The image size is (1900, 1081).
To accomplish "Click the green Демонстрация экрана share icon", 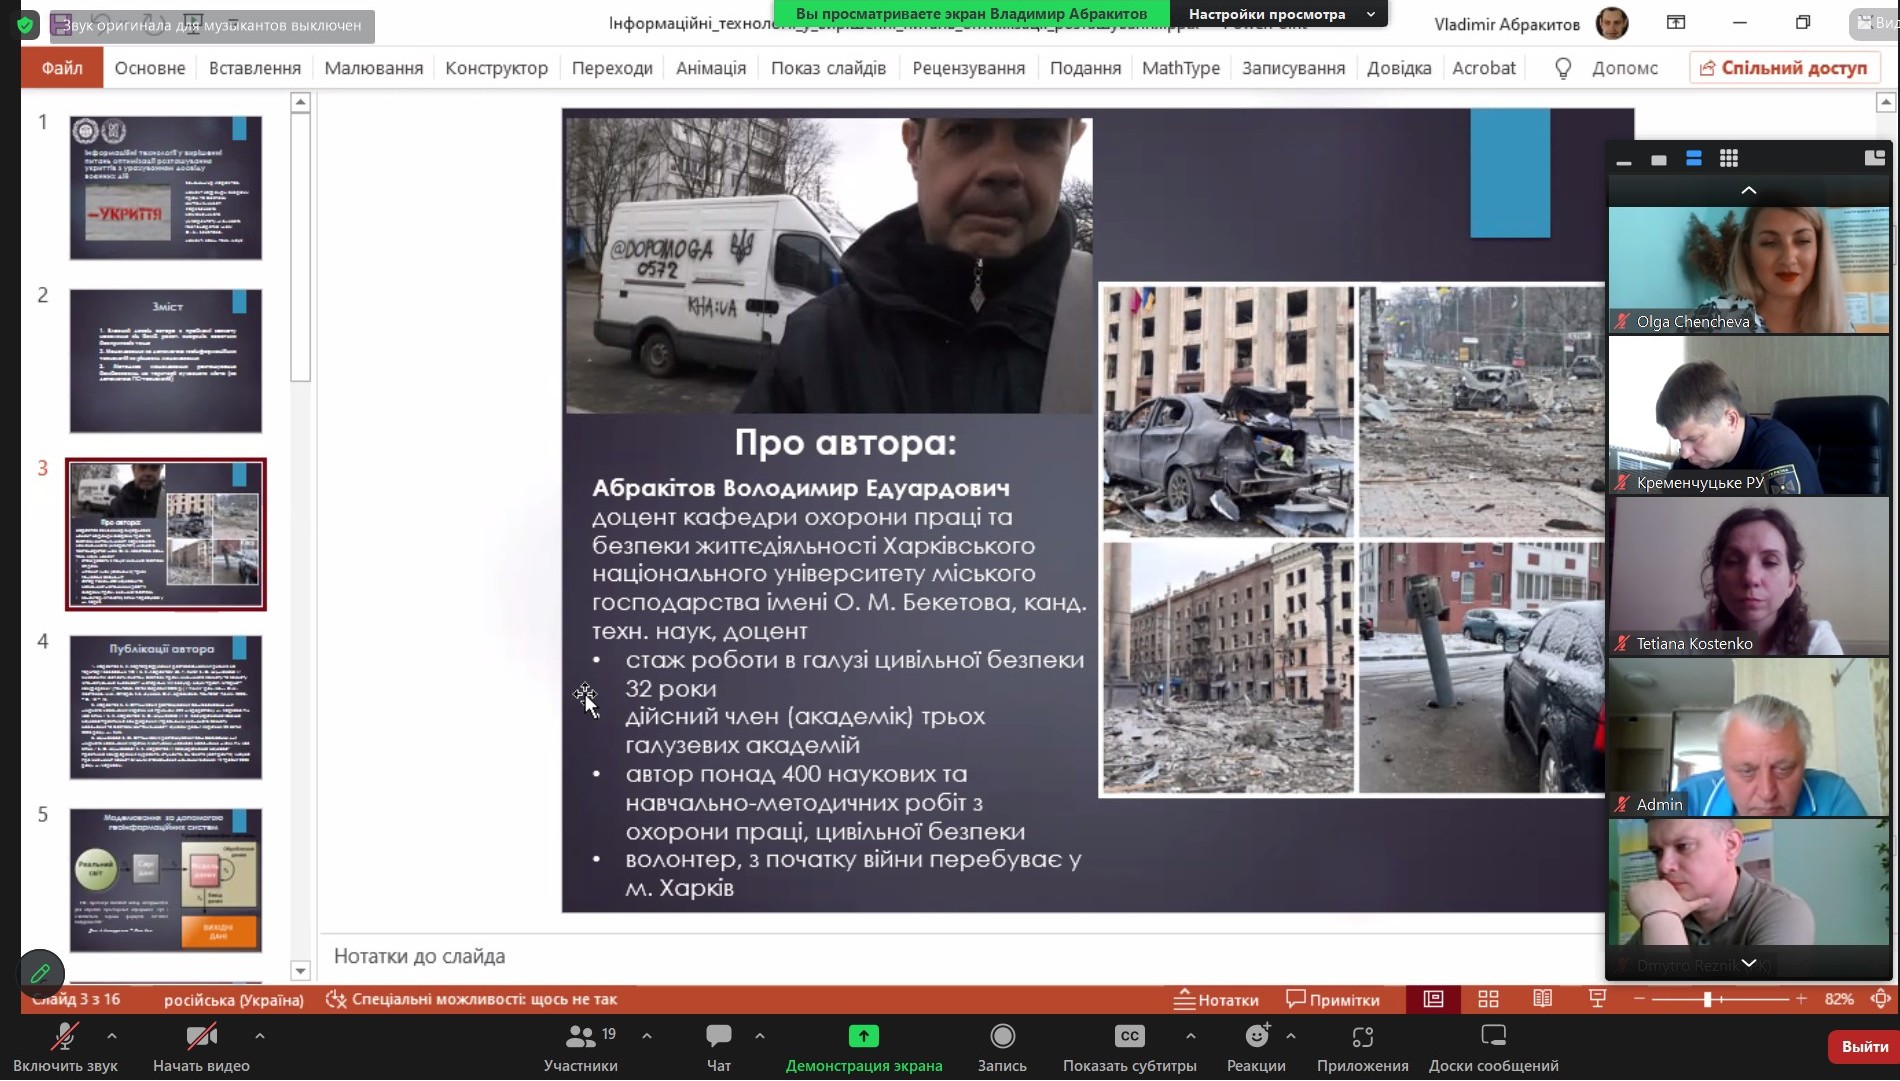I will point(864,1036).
